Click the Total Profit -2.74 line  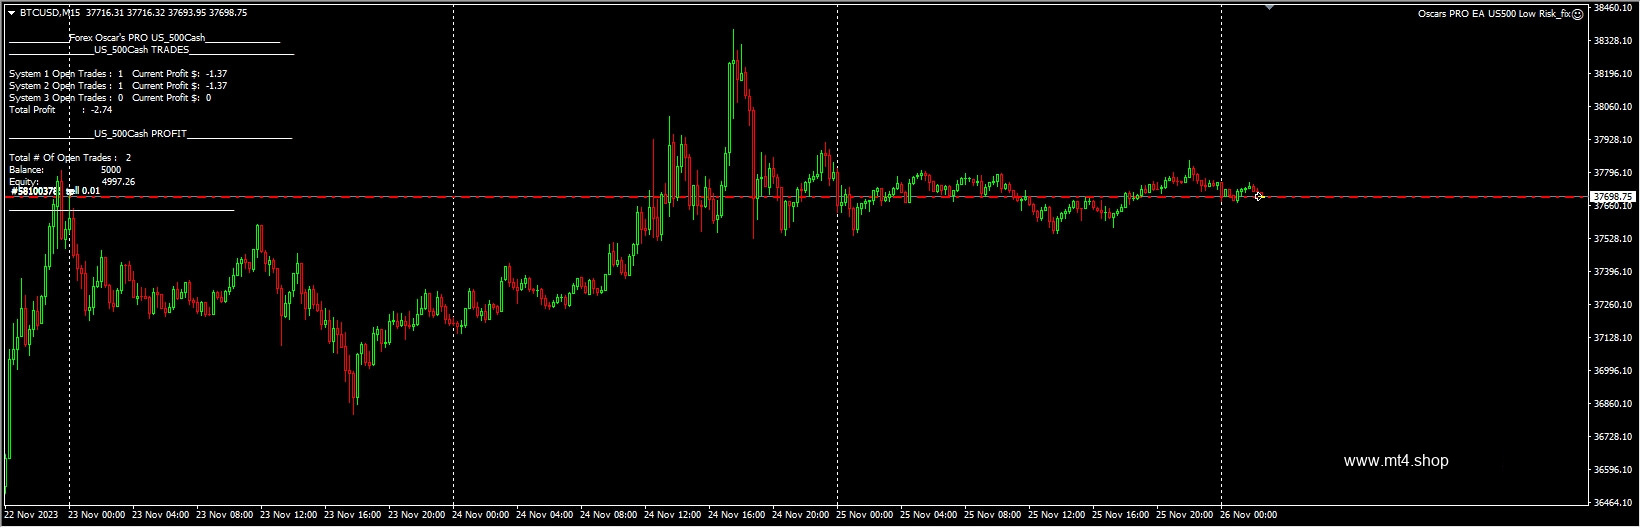point(60,110)
